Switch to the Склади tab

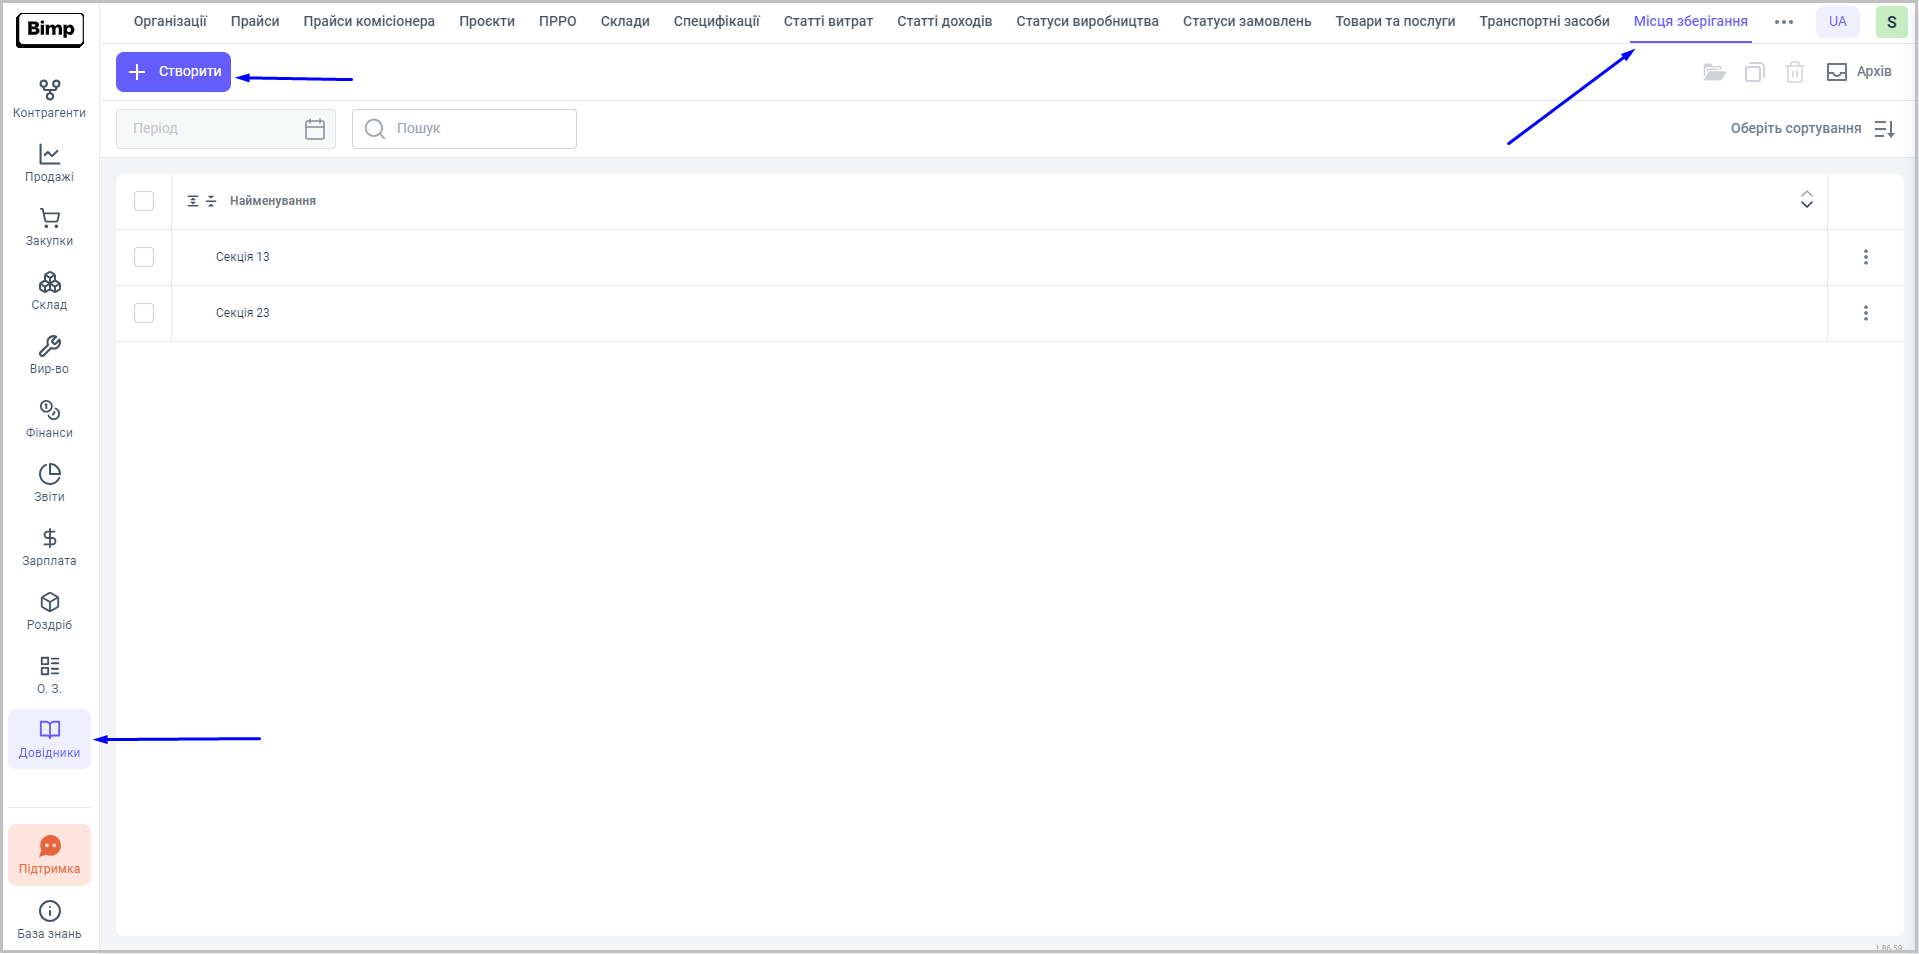click(x=625, y=22)
